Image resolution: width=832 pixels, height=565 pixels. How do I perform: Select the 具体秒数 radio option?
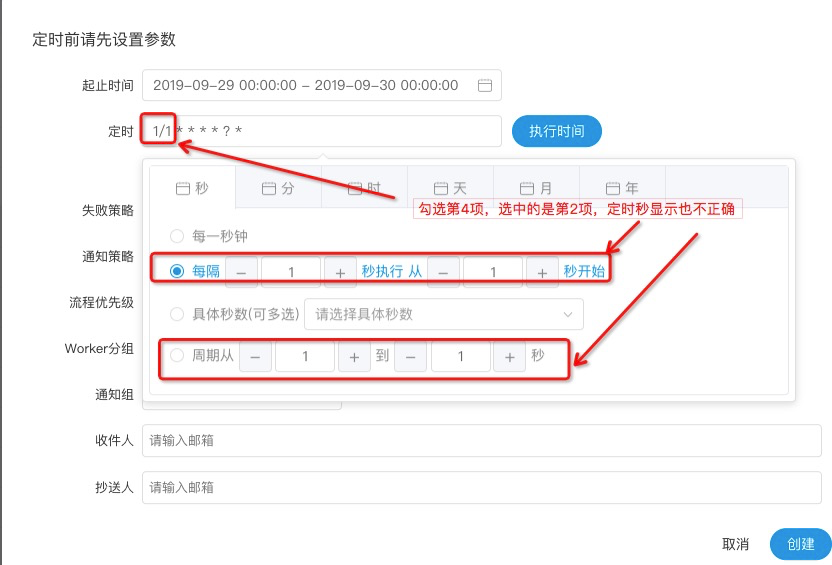point(177,314)
